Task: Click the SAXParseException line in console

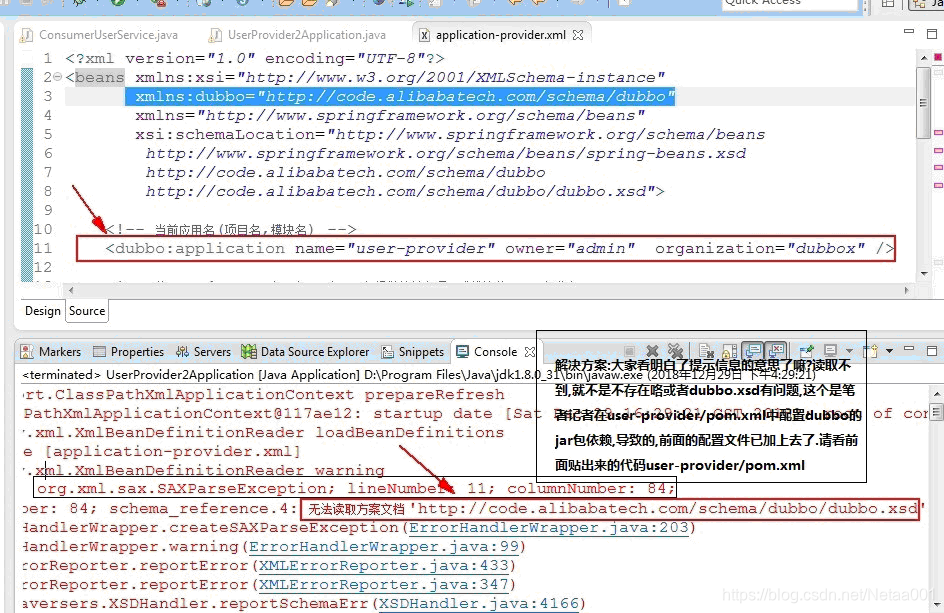Action: (x=355, y=488)
